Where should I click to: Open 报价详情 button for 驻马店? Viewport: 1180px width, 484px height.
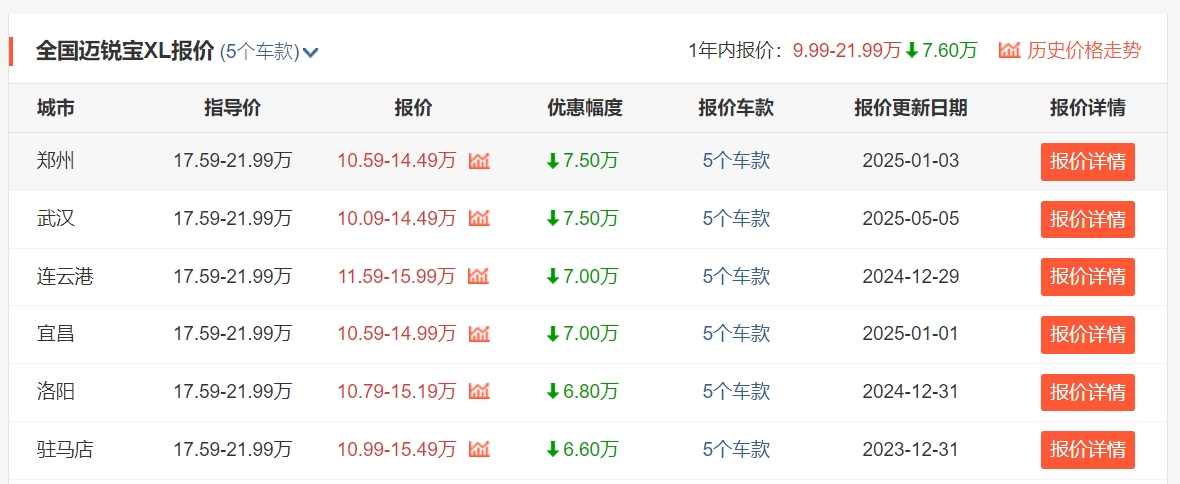tap(1087, 450)
